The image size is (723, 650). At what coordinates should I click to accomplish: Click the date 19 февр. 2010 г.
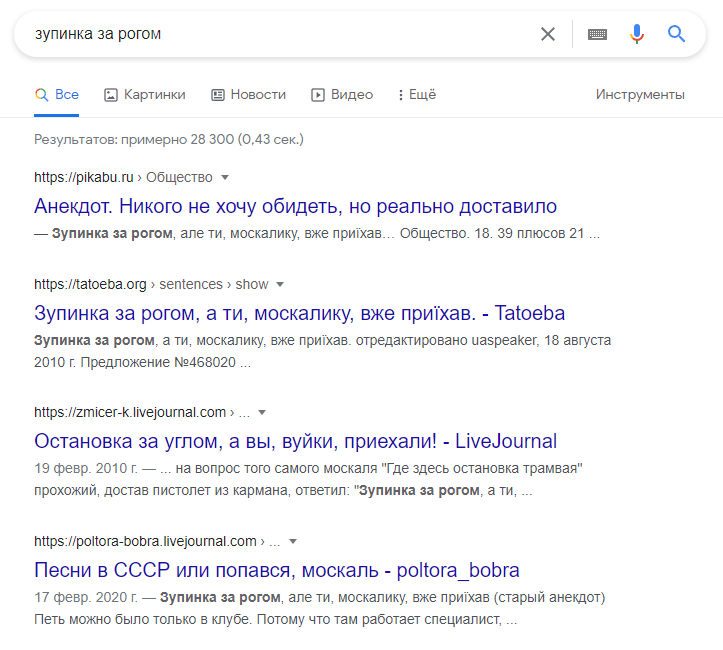coord(86,468)
